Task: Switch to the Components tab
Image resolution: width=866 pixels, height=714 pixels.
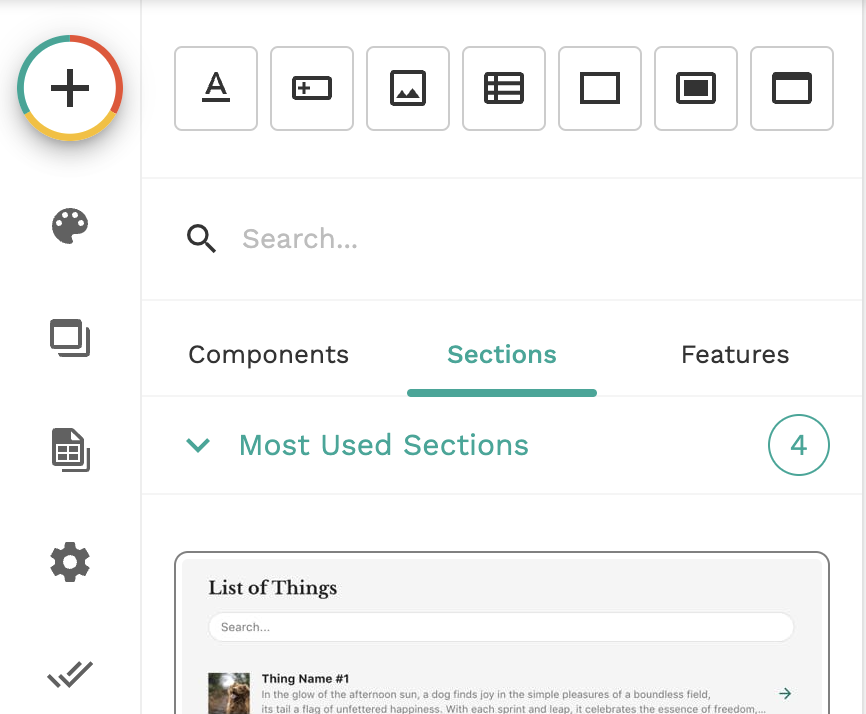Action: tap(268, 355)
